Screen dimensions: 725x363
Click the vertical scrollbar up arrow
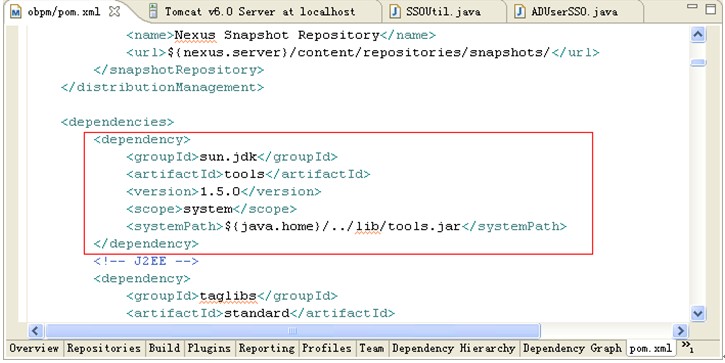[x=698, y=35]
